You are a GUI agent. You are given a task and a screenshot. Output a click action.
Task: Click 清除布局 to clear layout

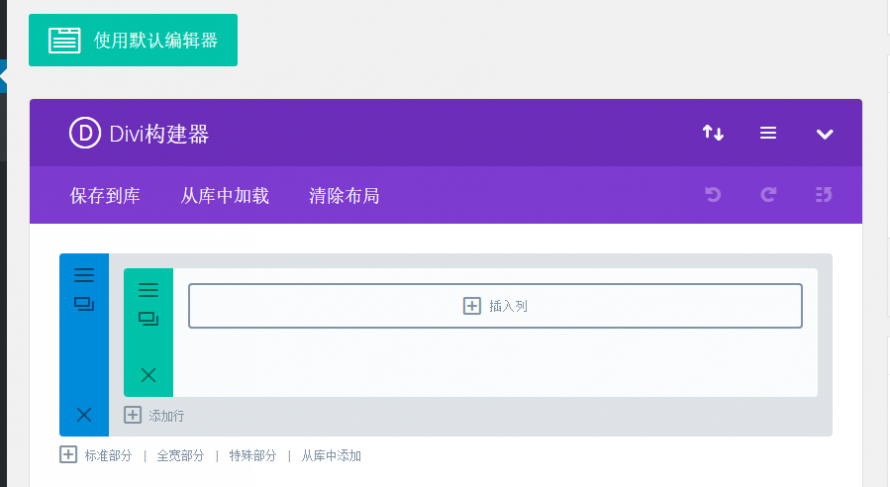[344, 196]
